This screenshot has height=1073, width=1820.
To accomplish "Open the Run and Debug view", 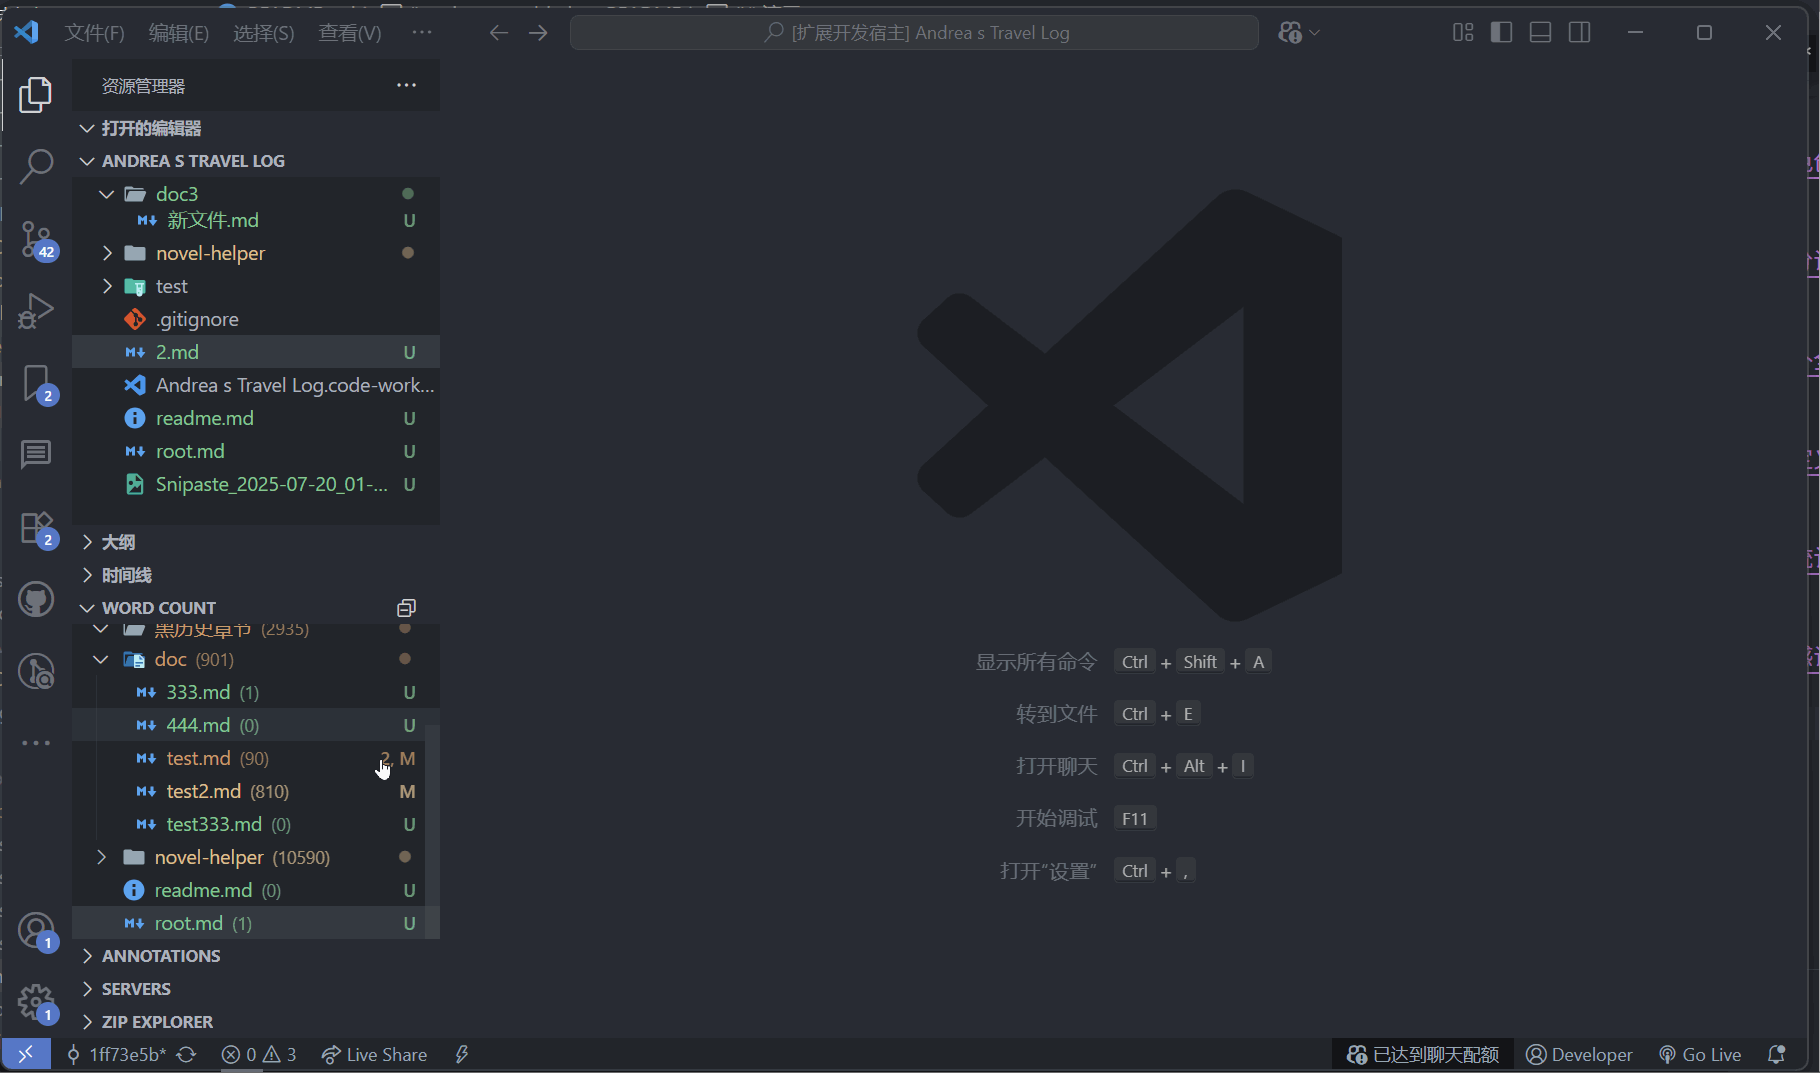I will (x=36, y=311).
